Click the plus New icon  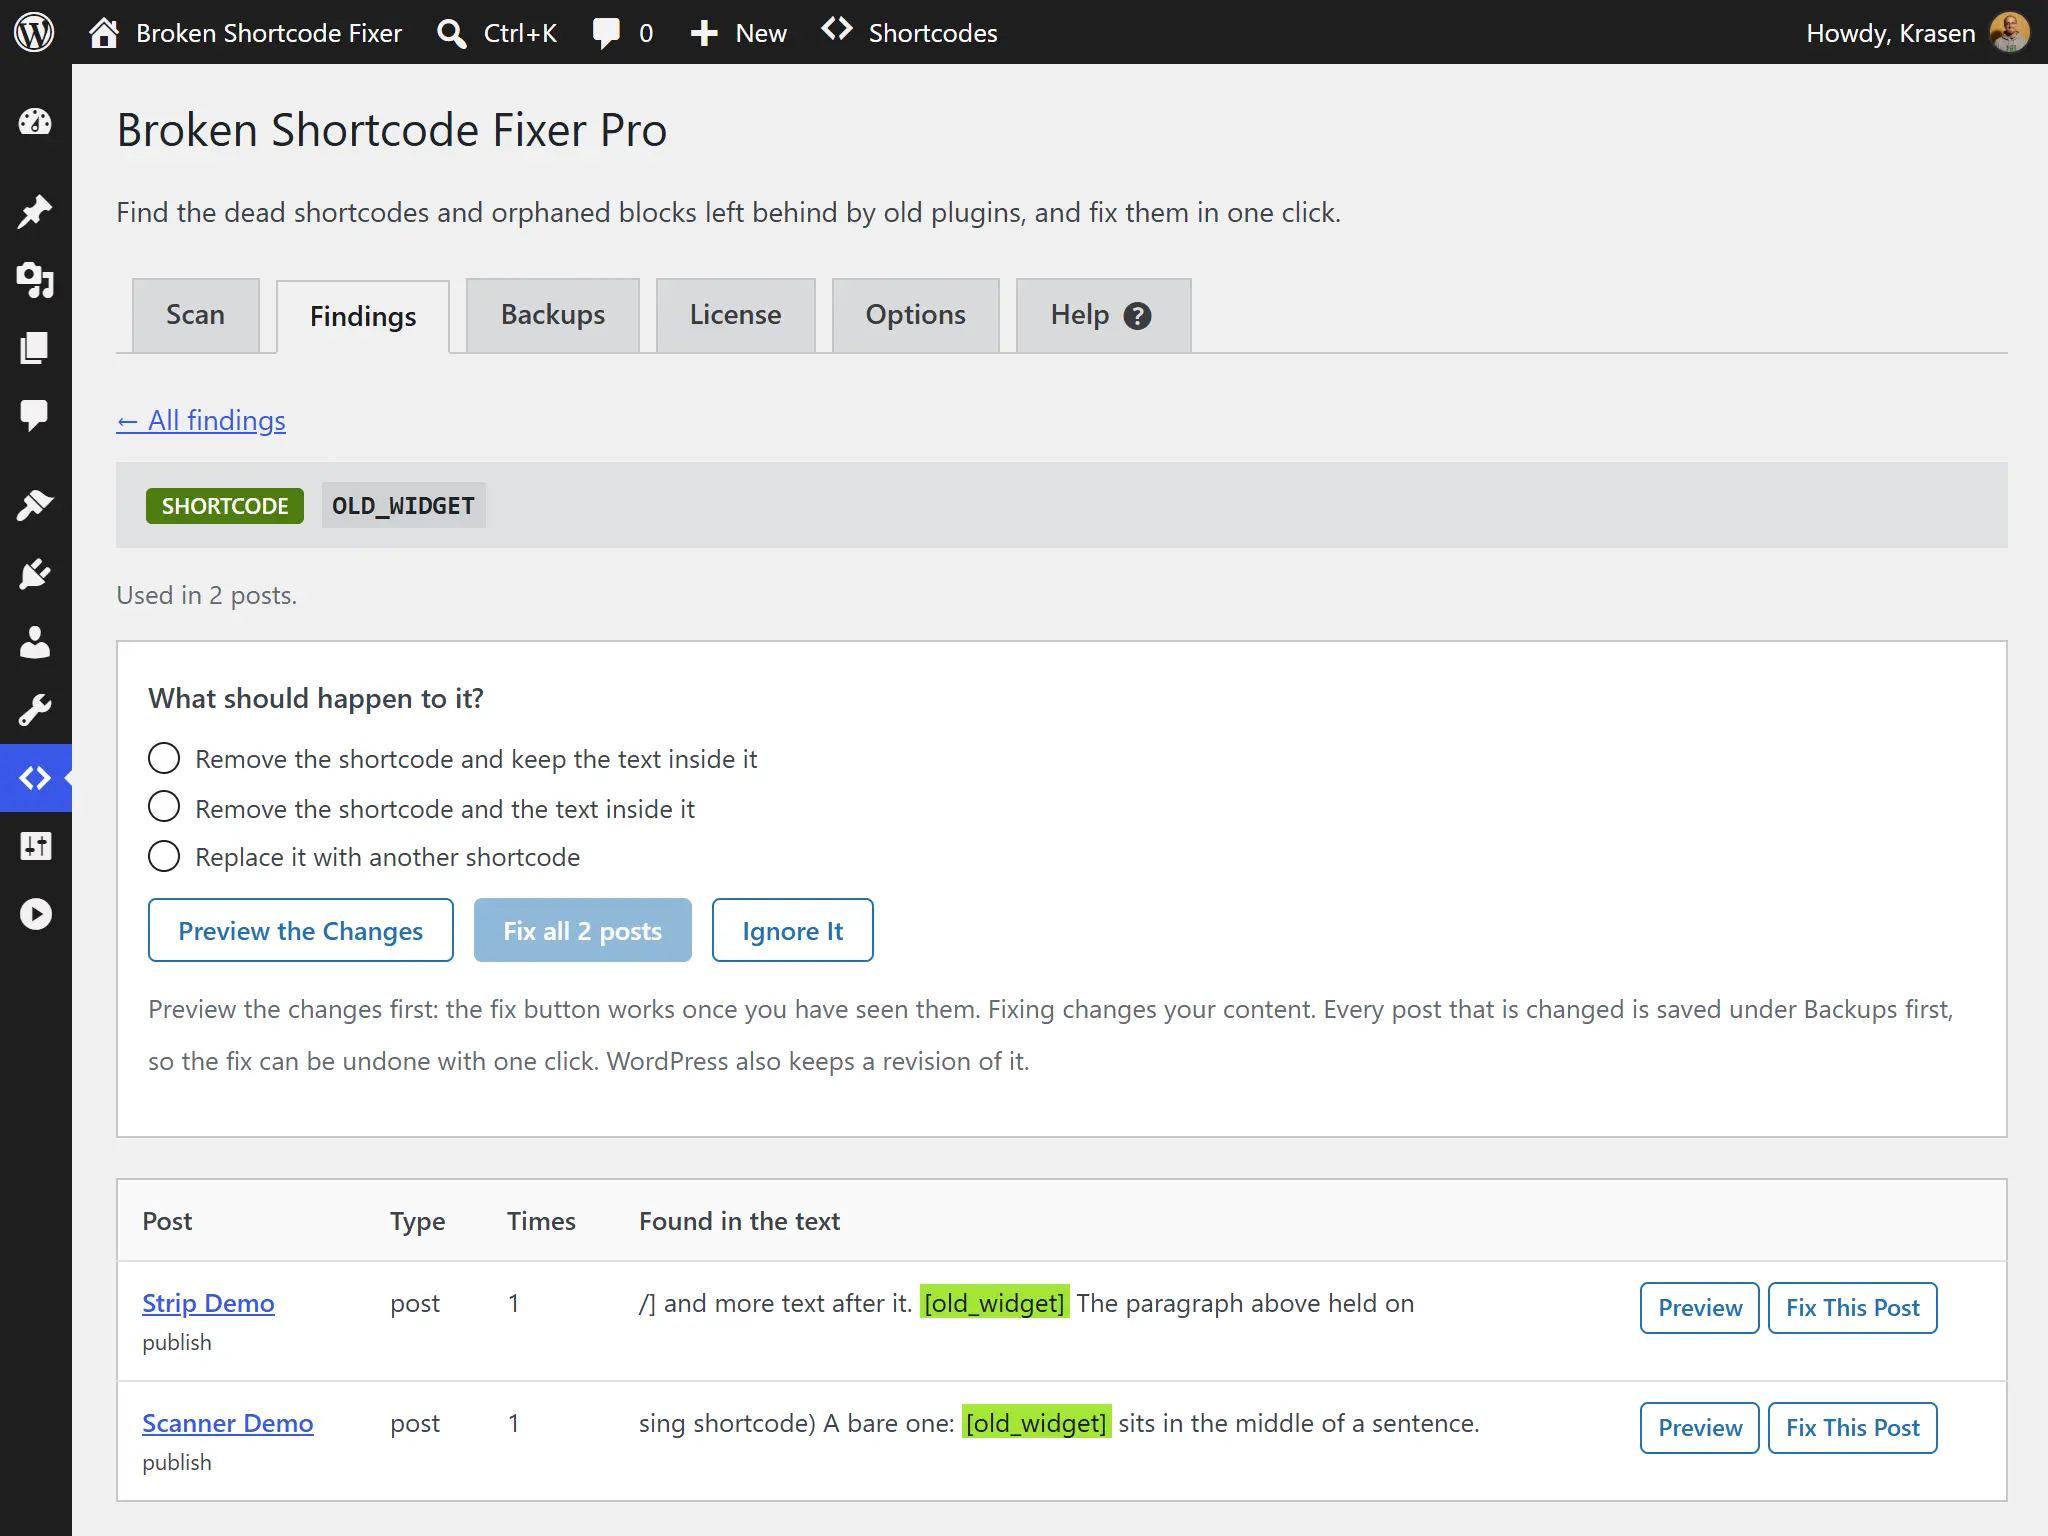click(704, 33)
